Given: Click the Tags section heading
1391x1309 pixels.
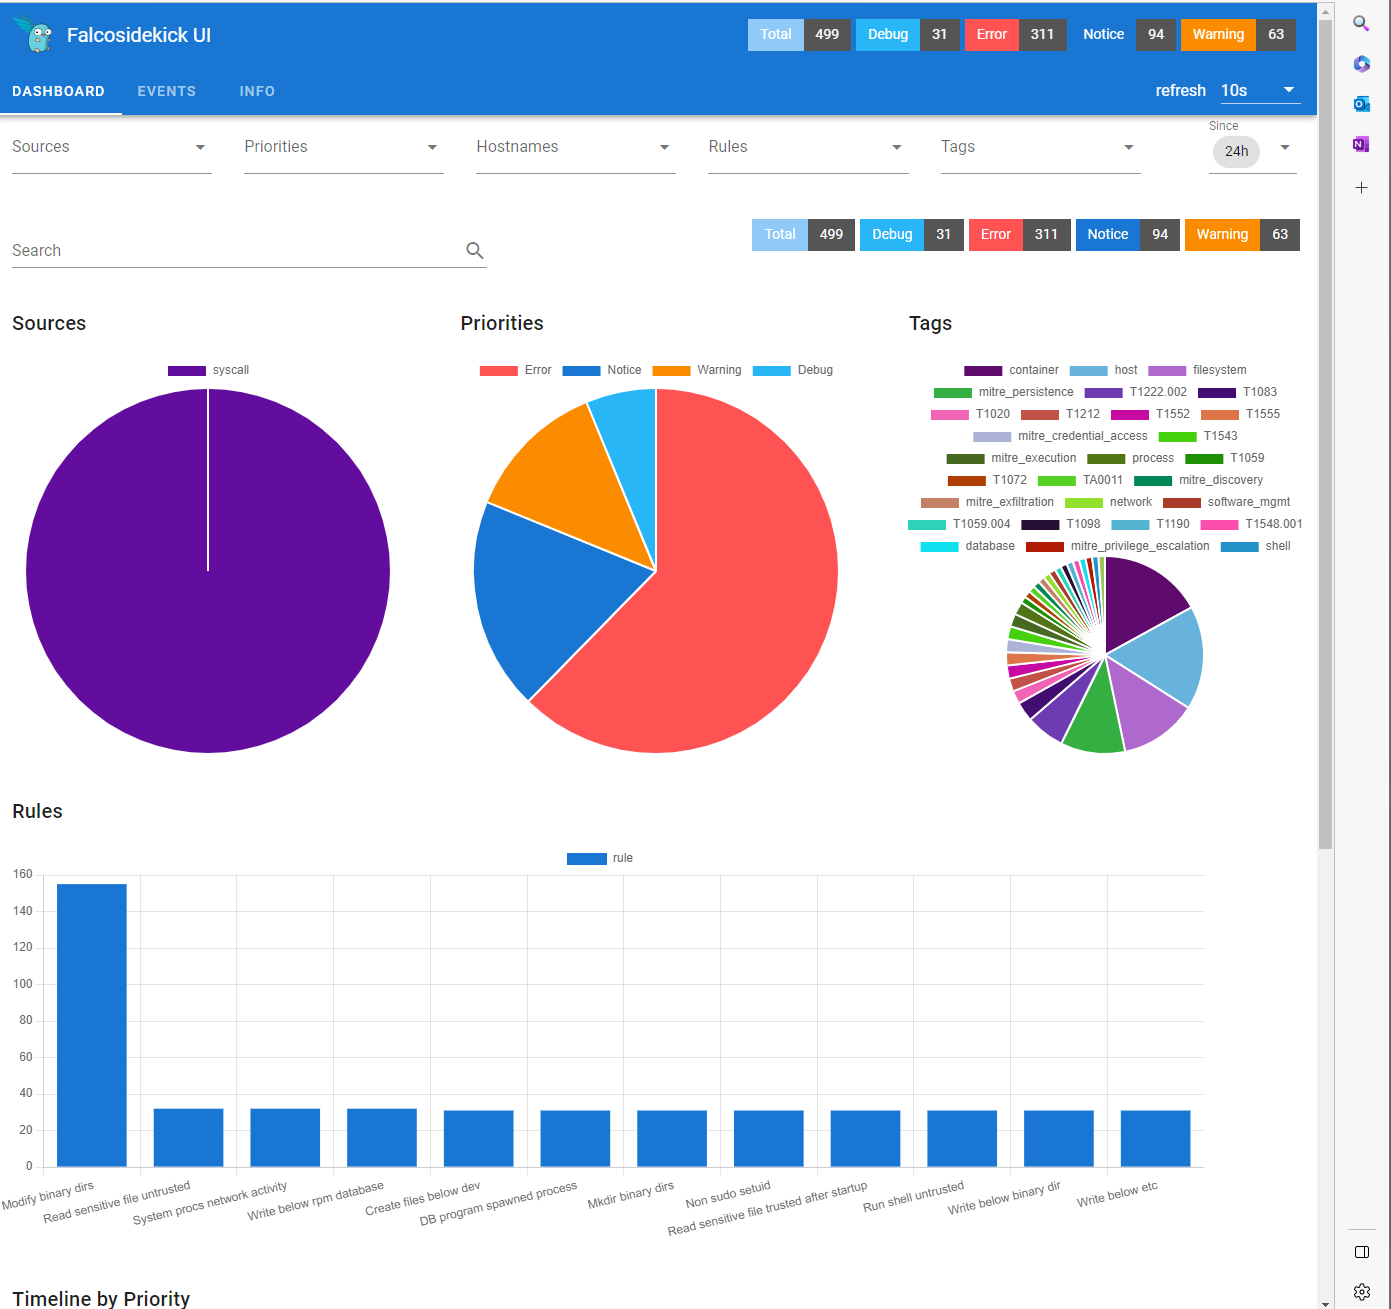Looking at the screenshot, I should pos(930,323).
